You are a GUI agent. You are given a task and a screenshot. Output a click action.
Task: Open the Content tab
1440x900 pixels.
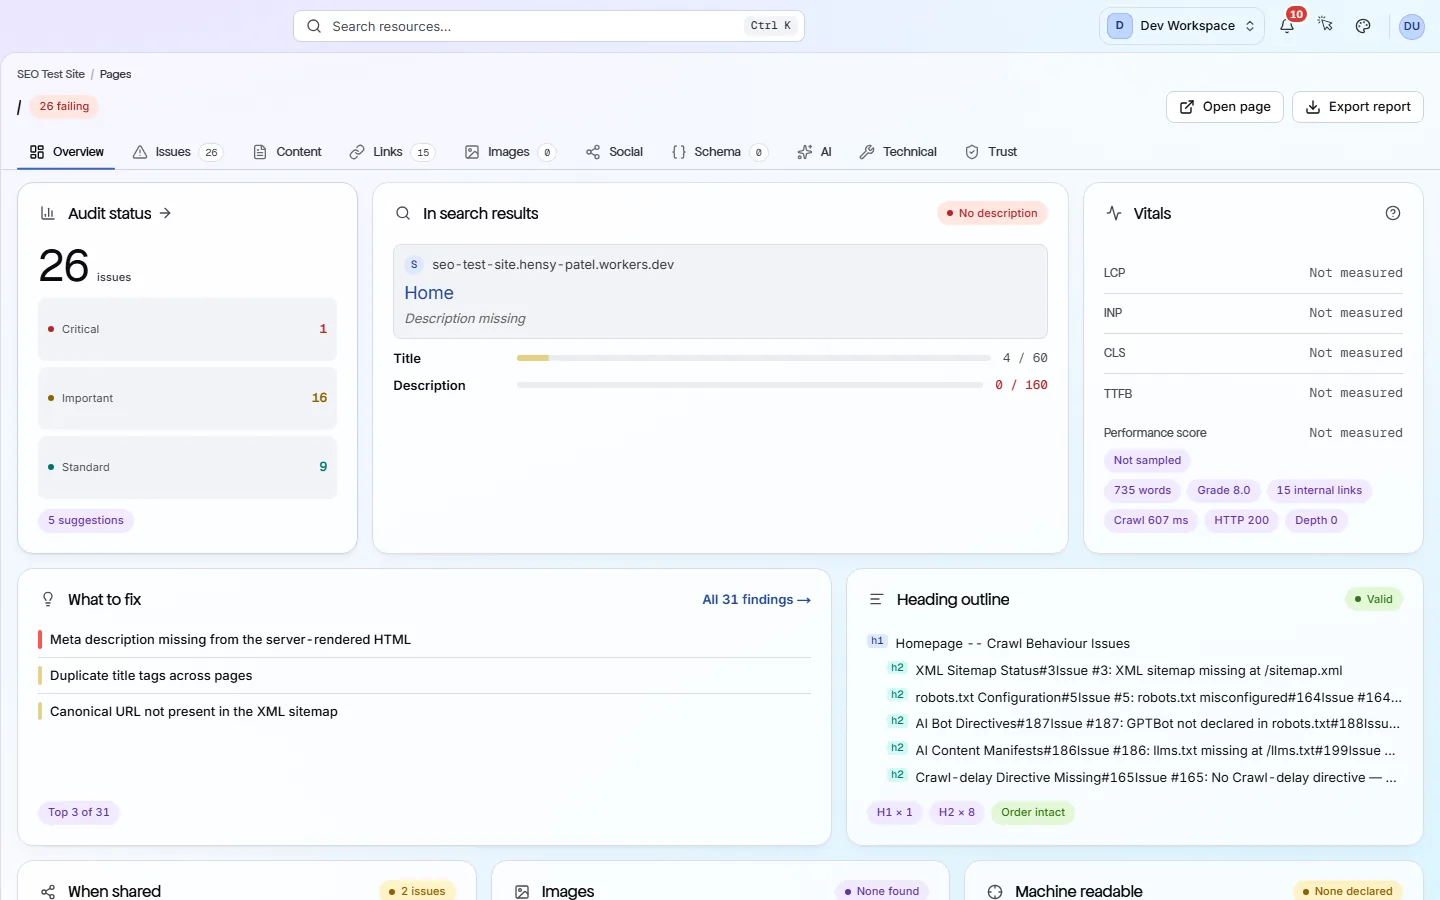pyautogui.click(x=288, y=152)
